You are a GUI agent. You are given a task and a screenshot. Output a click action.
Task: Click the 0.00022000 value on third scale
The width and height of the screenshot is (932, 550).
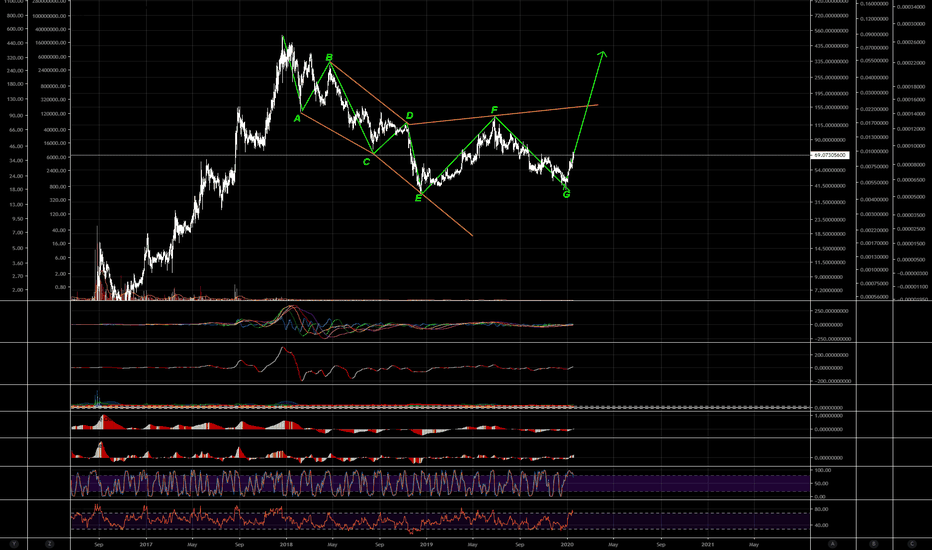[911, 63]
